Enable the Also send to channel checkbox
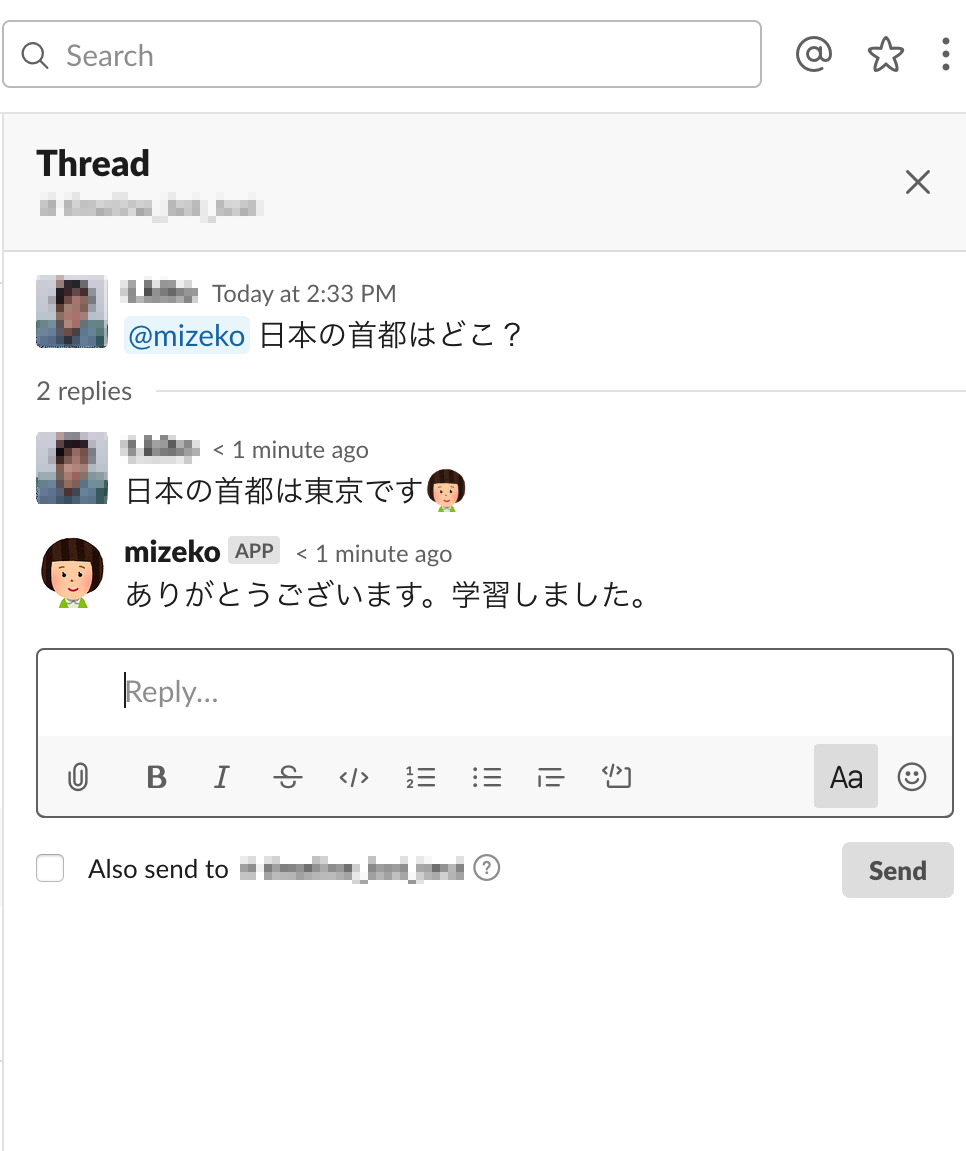The height and width of the screenshot is (1151, 966). pos(50,868)
